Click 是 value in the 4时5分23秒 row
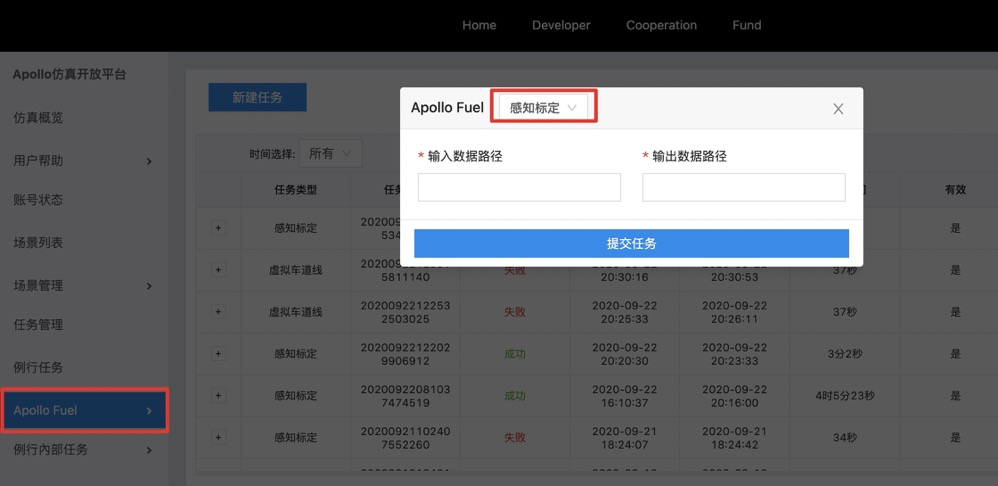The width and height of the screenshot is (998, 486). (x=955, y=396)
